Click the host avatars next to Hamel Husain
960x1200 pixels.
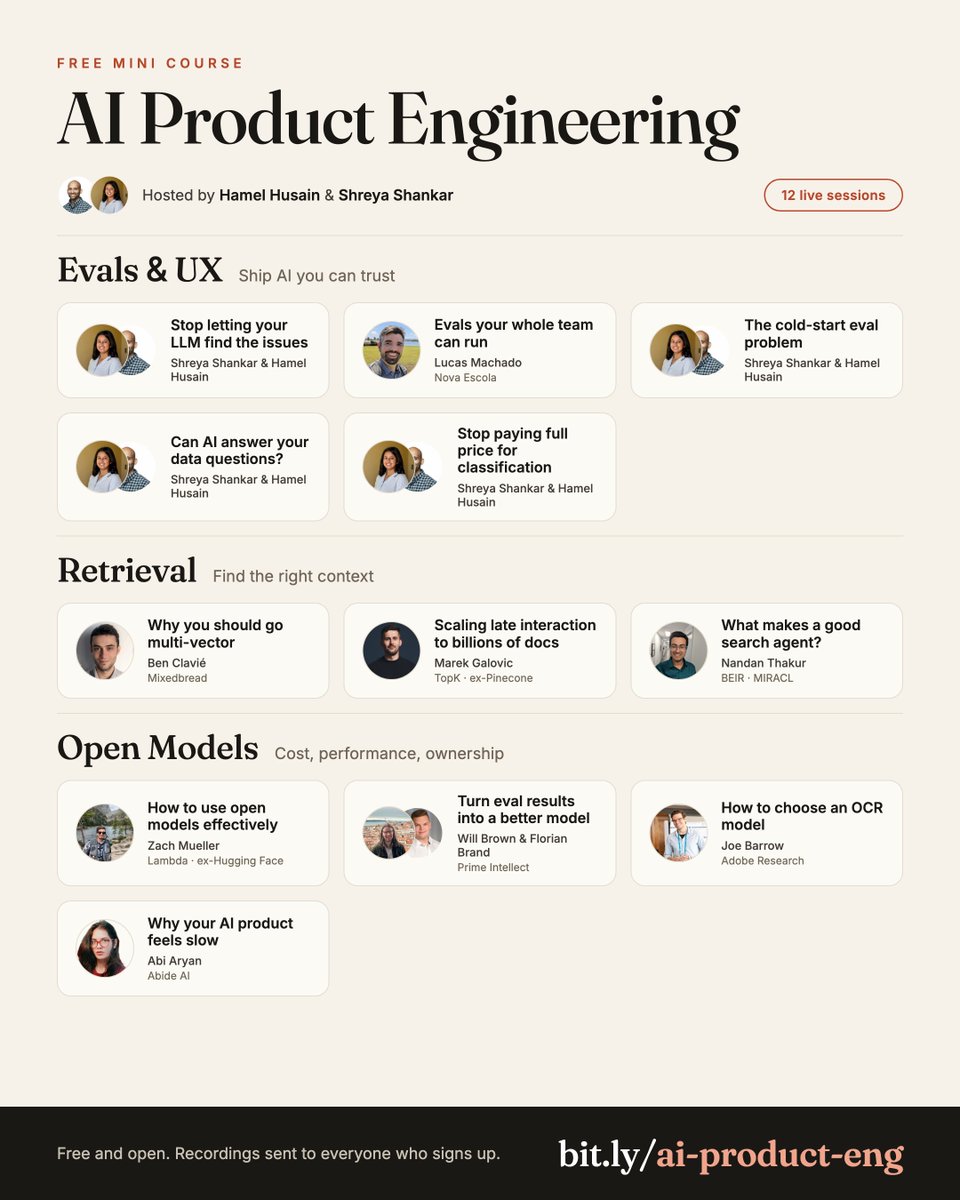click(93, 196)
